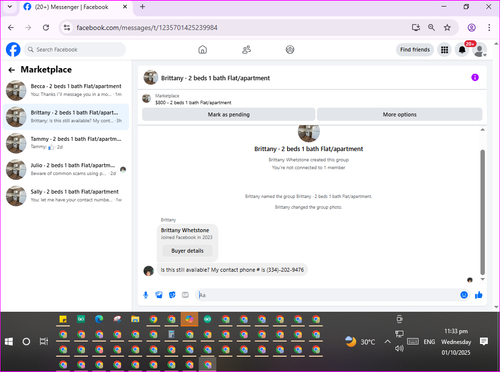Open Chrome profile avatar
Screen dimensions: 500x372
click(471, 28)
